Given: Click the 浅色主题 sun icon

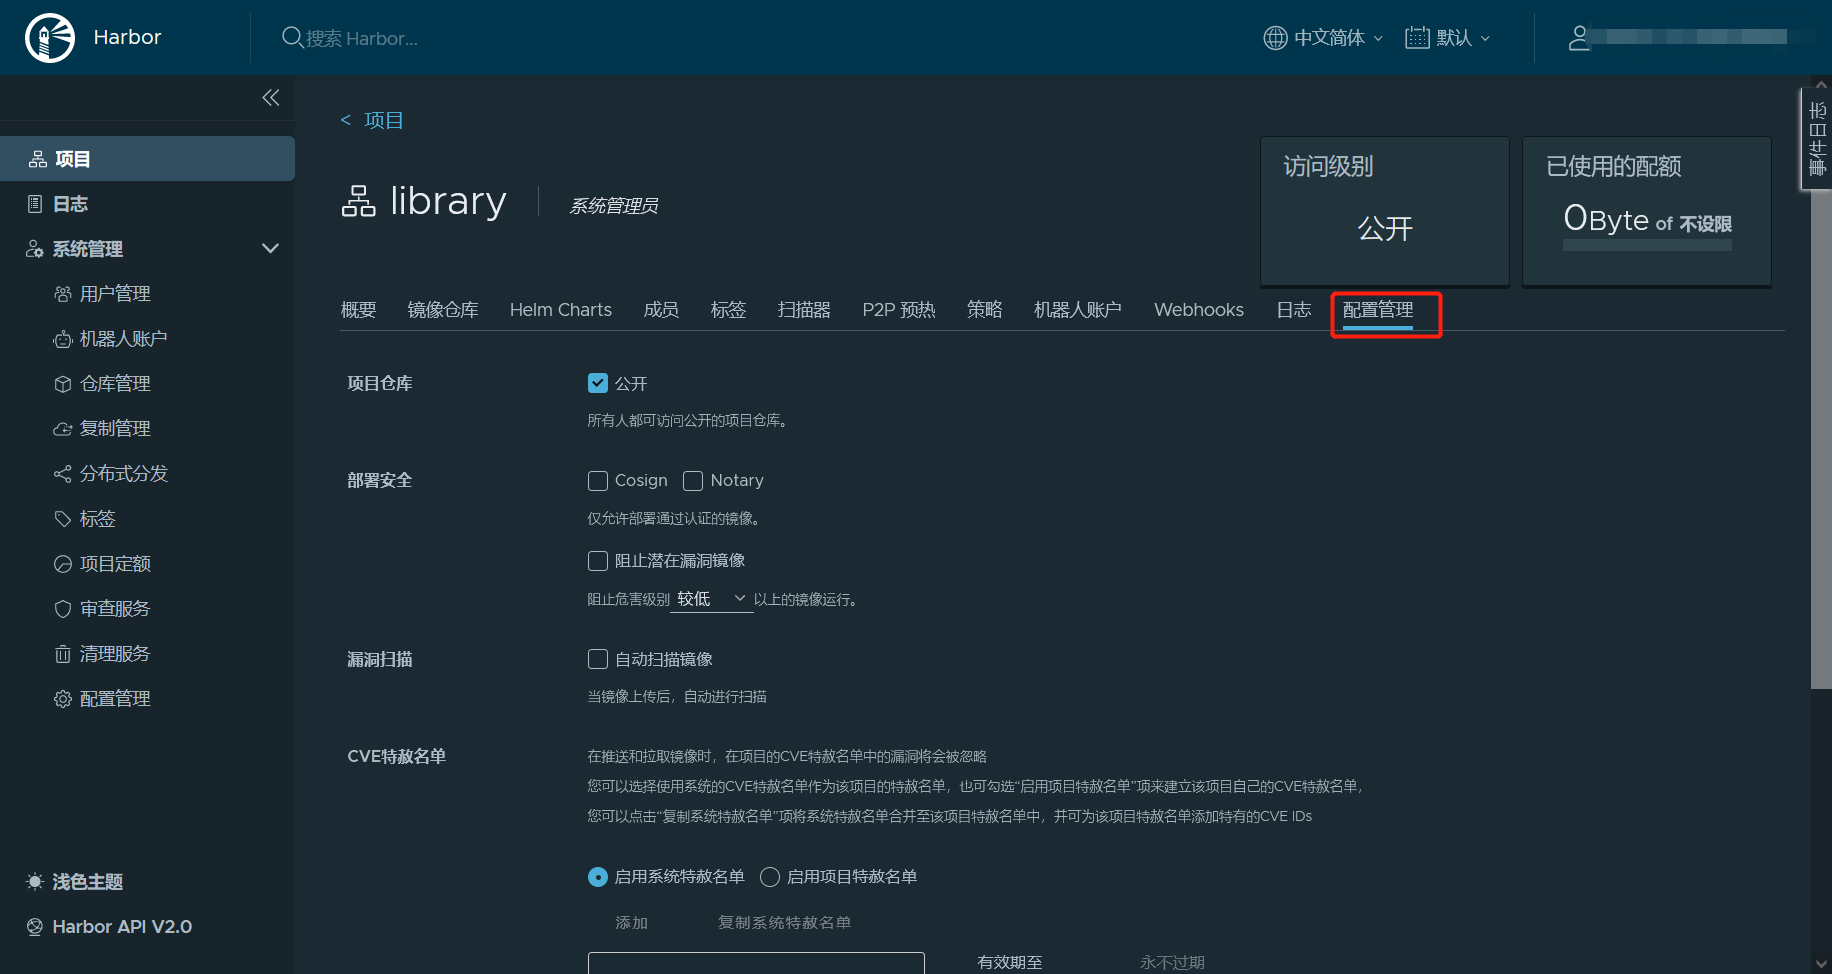Looking at the screenshot, I should coord(35,882).
